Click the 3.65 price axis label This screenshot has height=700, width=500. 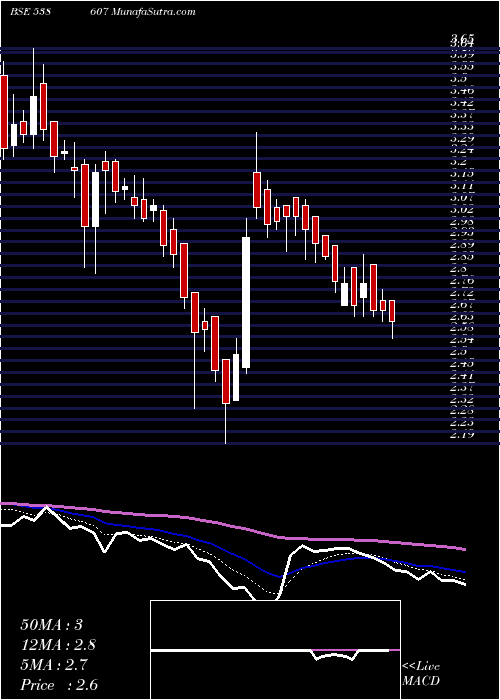(x=462, y=38)
